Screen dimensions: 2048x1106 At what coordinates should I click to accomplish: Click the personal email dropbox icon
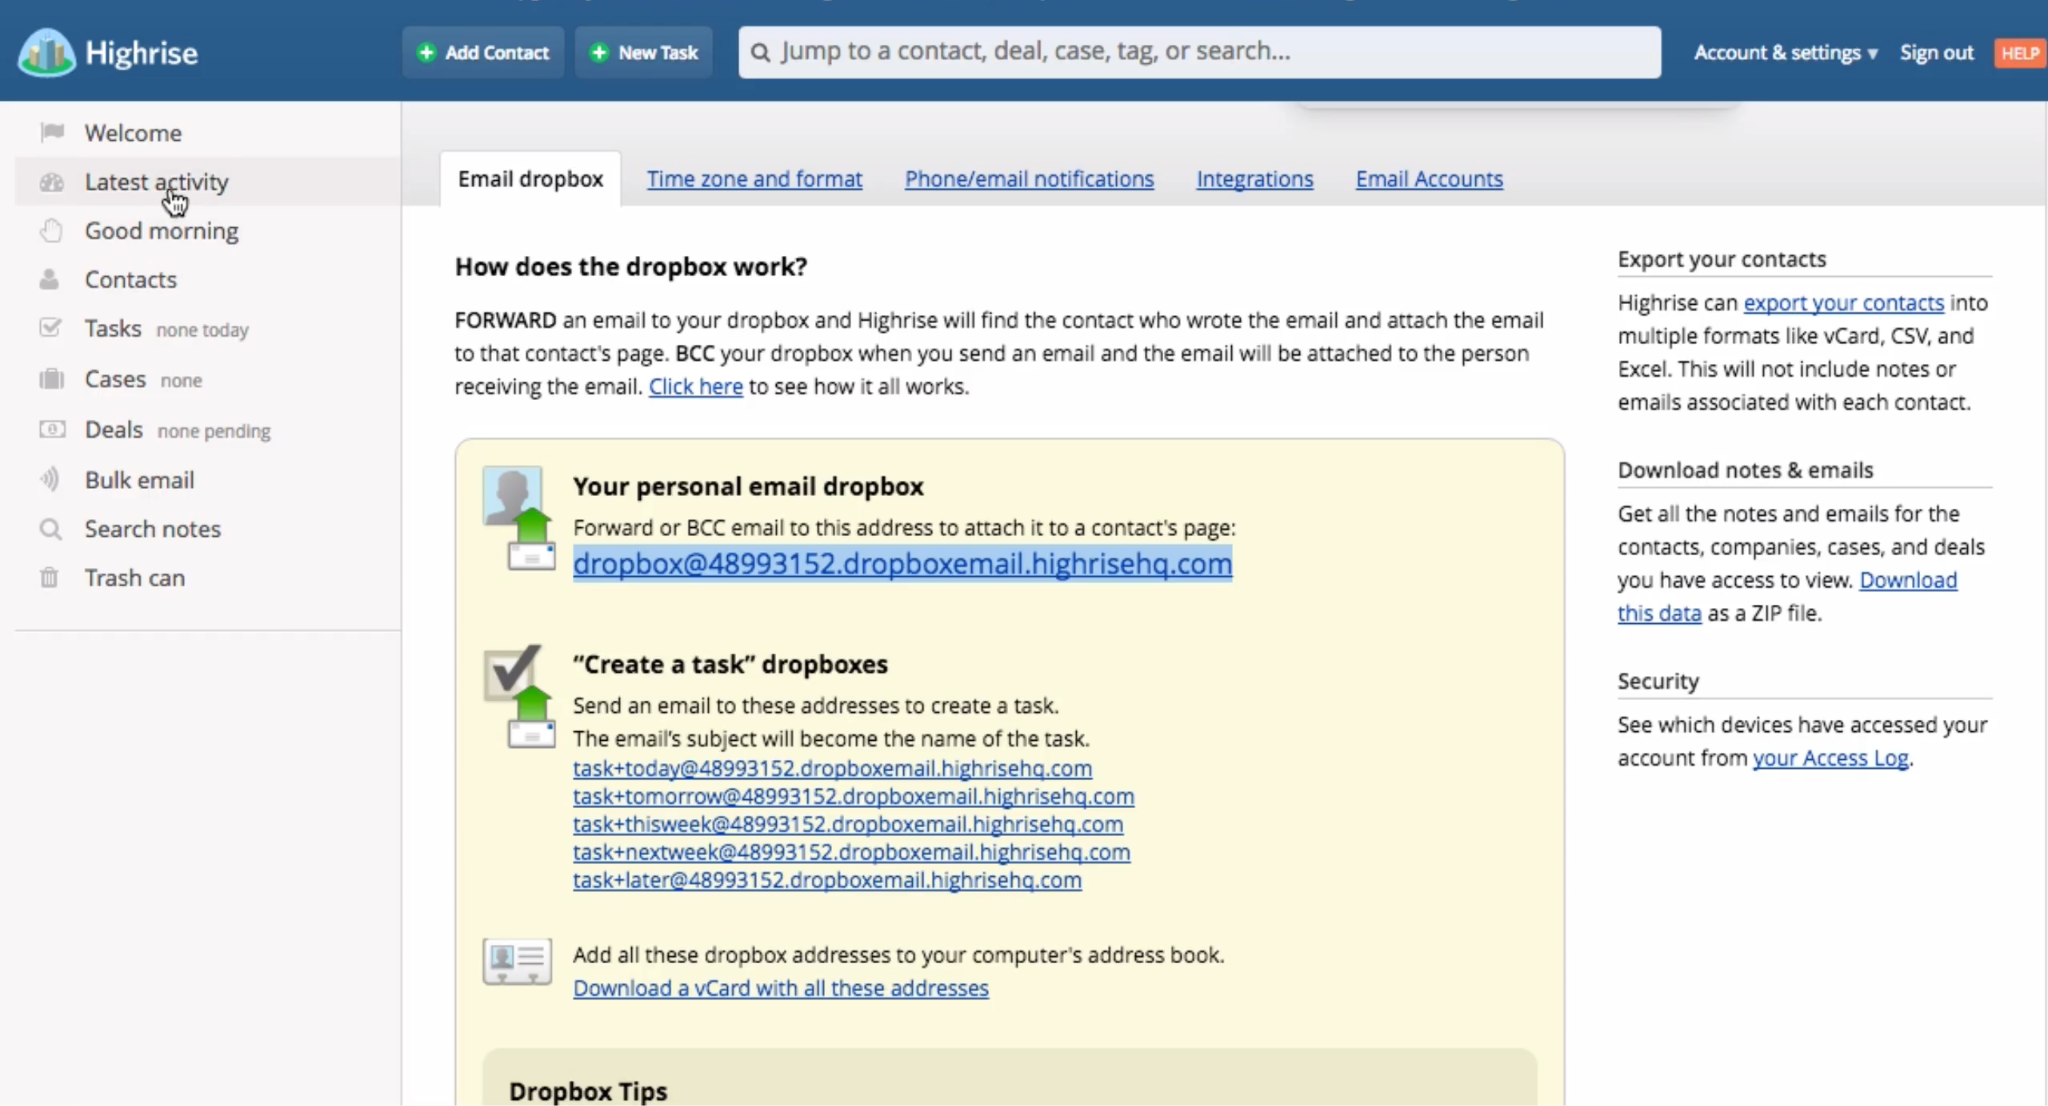click(519, 518)
